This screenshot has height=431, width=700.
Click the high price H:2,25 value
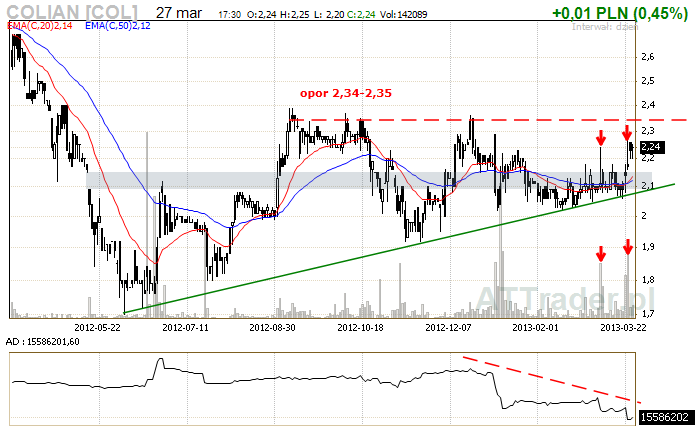click(294, 15)
